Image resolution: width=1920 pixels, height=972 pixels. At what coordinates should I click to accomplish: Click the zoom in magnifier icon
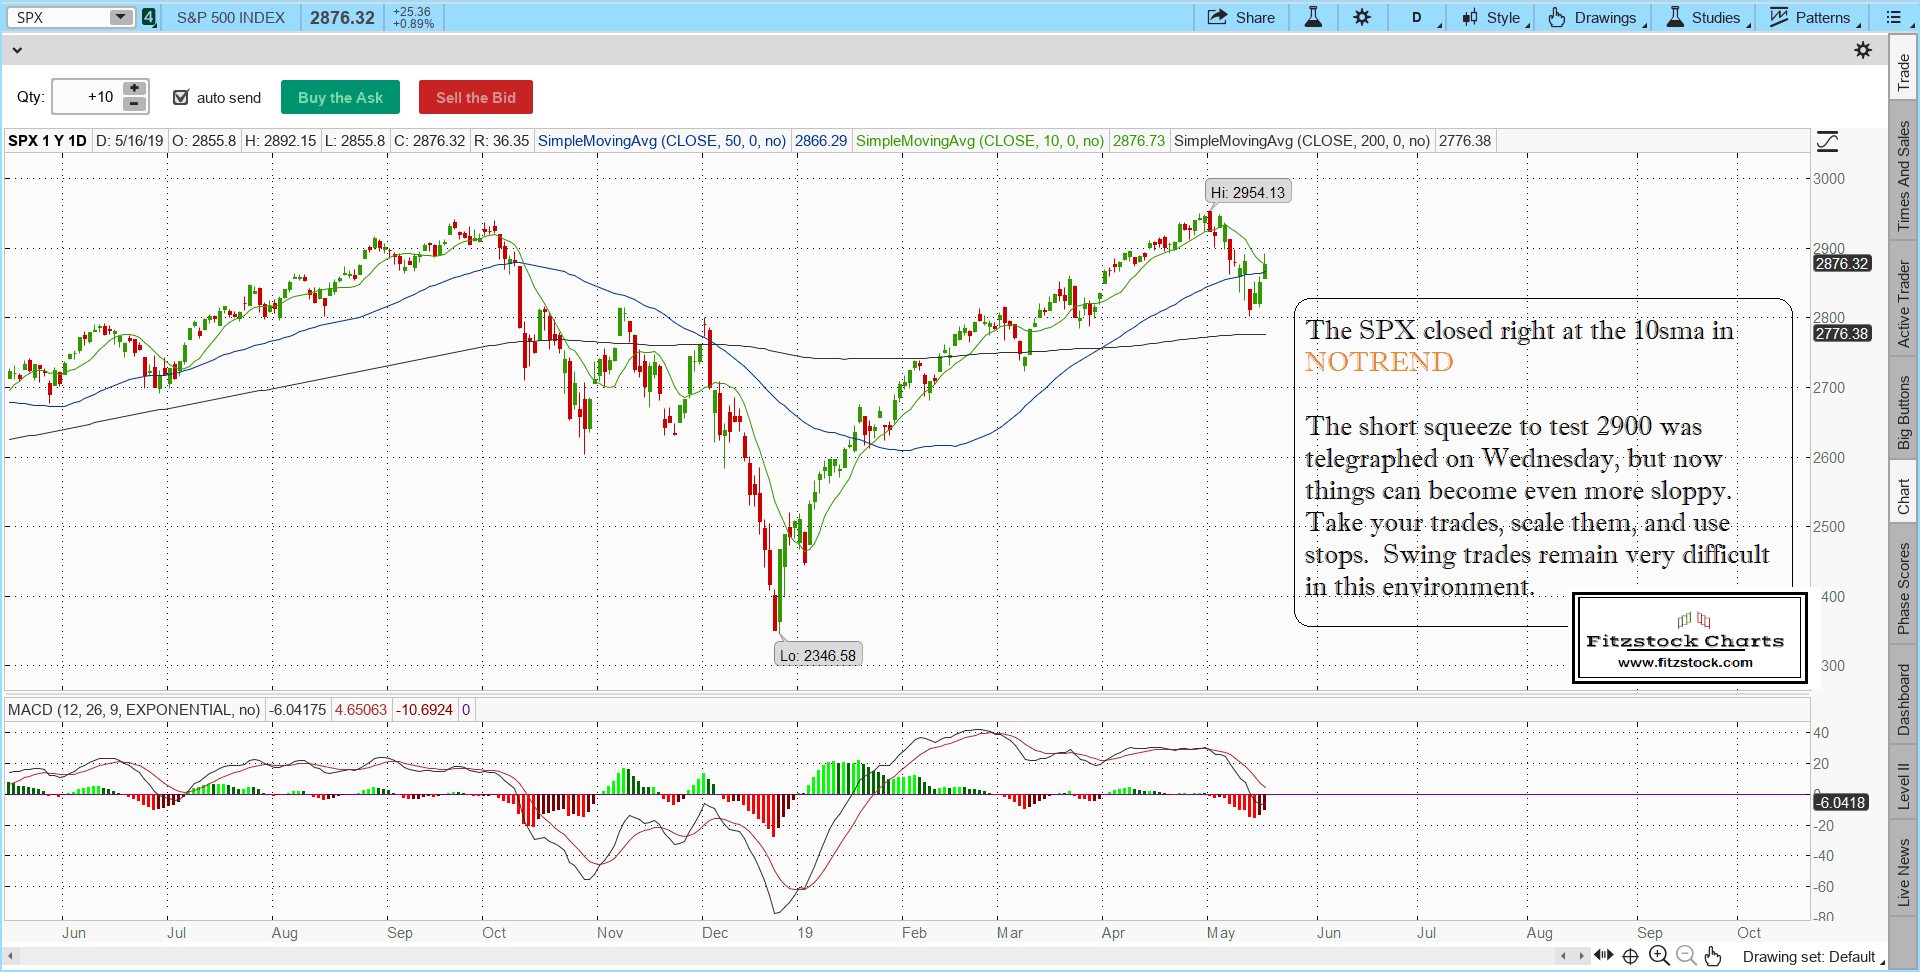1659,956
